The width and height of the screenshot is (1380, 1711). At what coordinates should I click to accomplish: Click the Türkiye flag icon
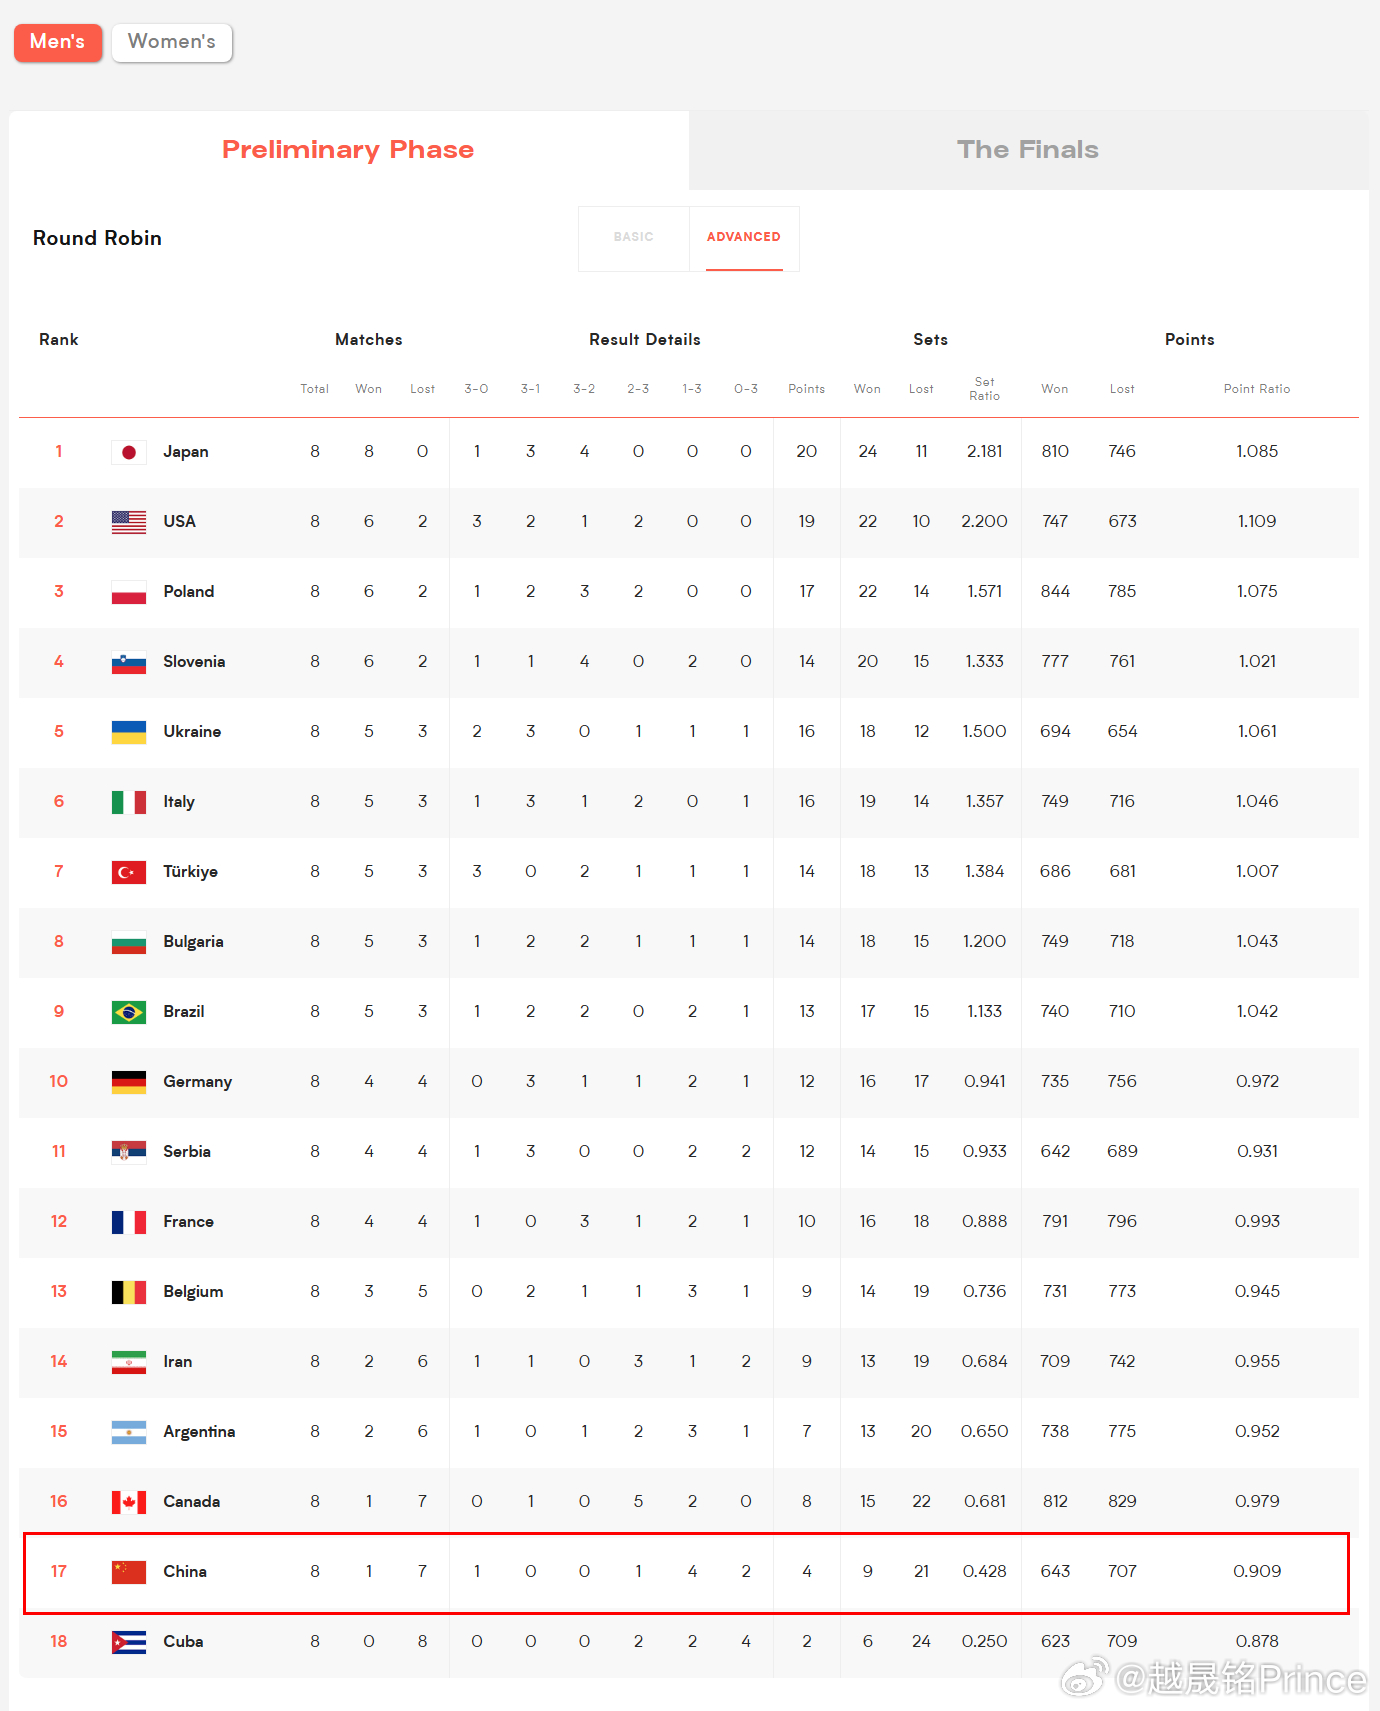[129, 872]
